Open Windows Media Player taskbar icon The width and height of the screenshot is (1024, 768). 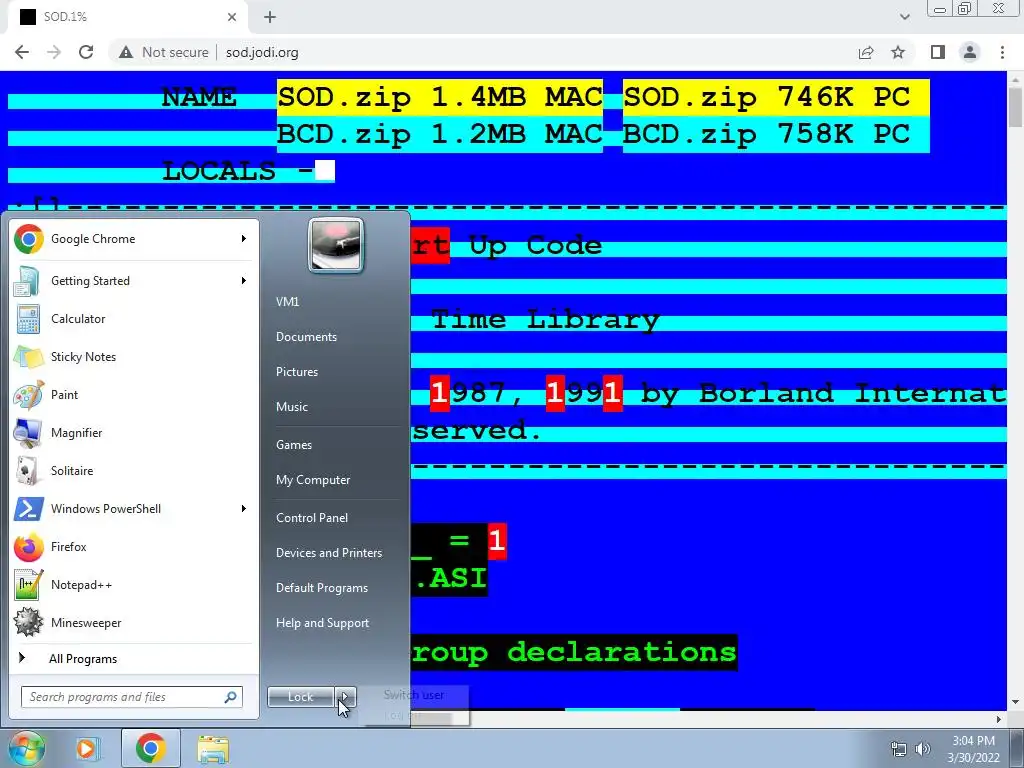[x=86, y=748]
